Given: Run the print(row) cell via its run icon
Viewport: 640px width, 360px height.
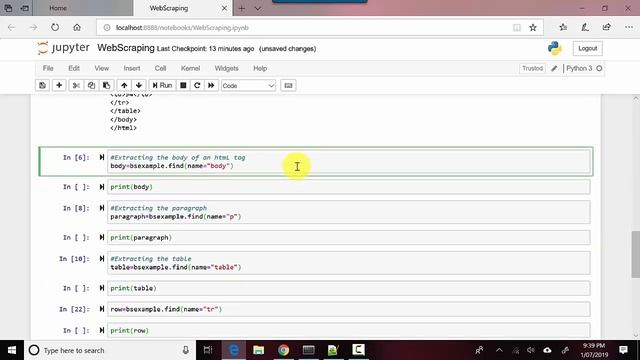Looking at the screenshot, I should pos(102,330).
